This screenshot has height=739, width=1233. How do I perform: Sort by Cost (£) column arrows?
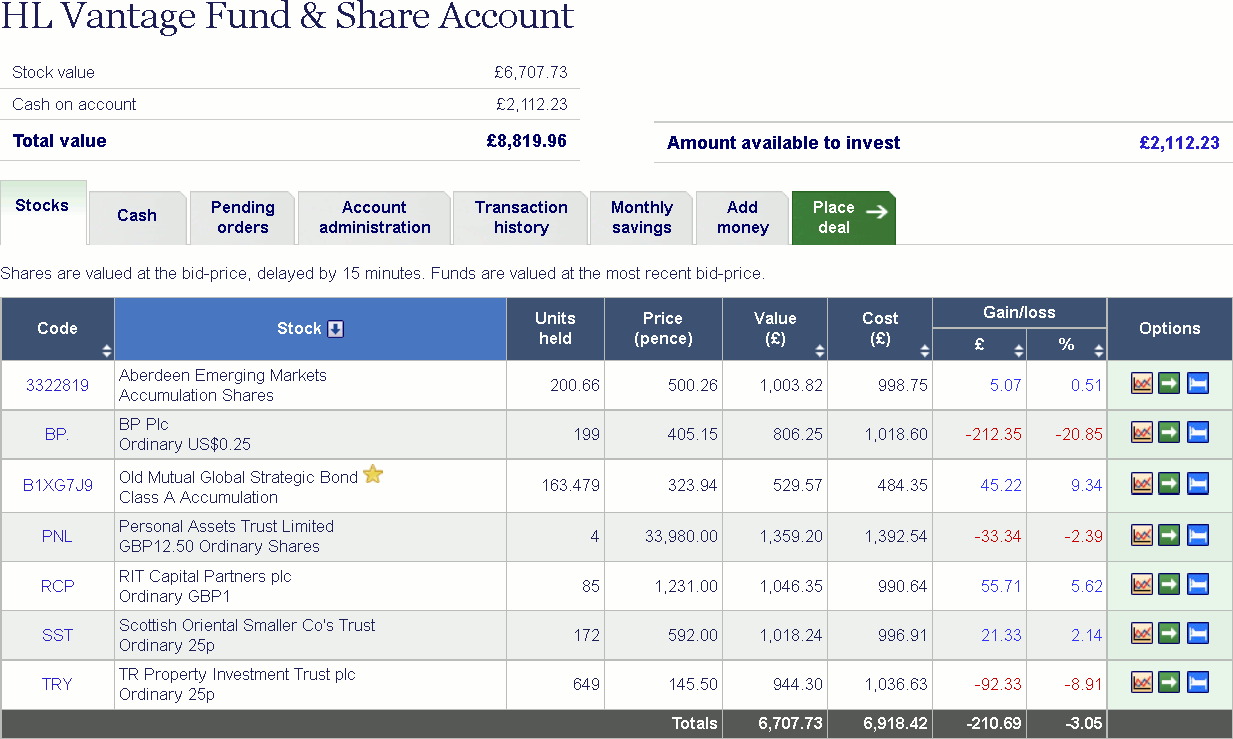pyautogui.click(x=925, y=351)
